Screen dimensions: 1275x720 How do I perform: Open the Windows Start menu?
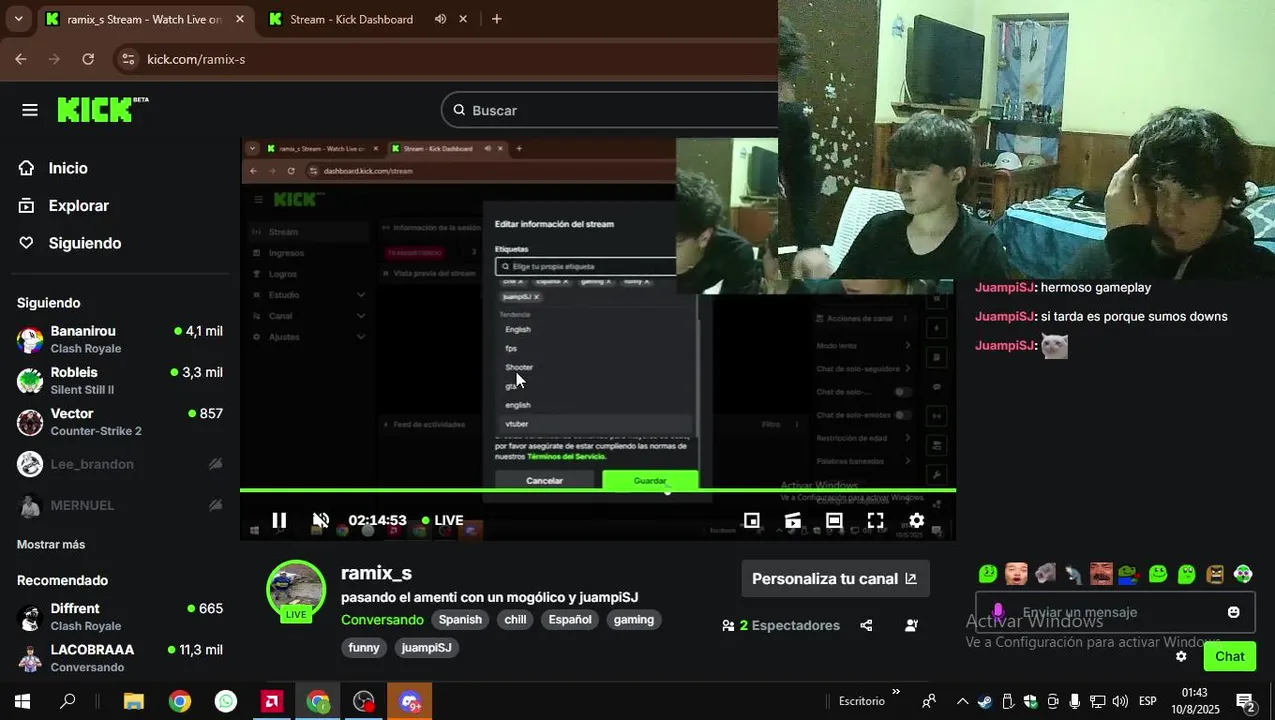pos(22,702)
